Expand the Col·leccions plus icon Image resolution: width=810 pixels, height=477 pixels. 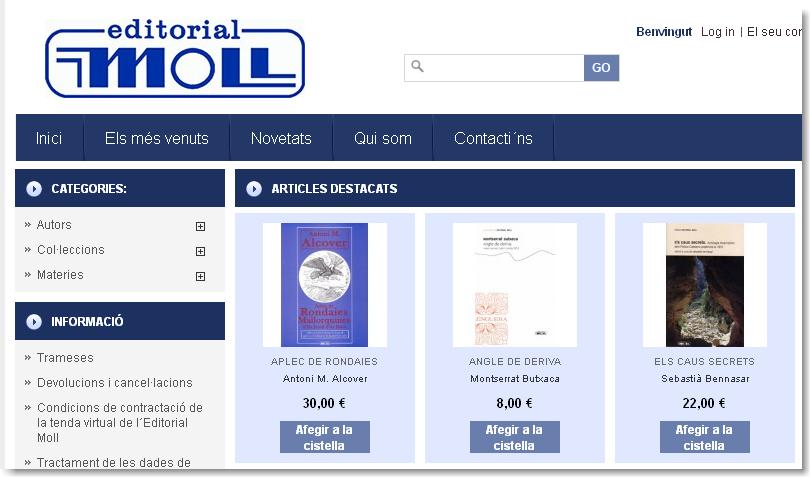(x=200, y=251)
